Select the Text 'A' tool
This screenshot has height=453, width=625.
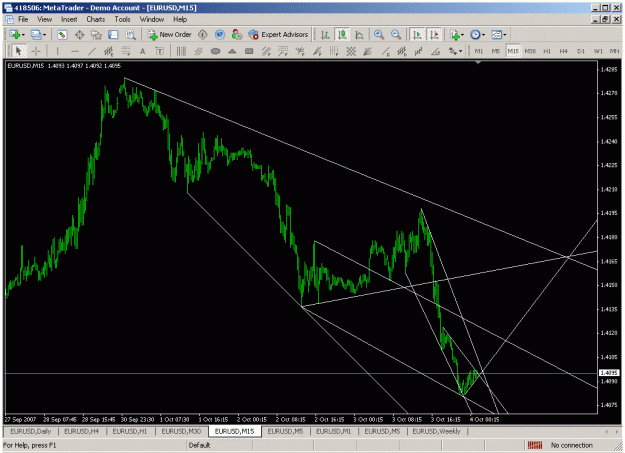pos(142,51)
